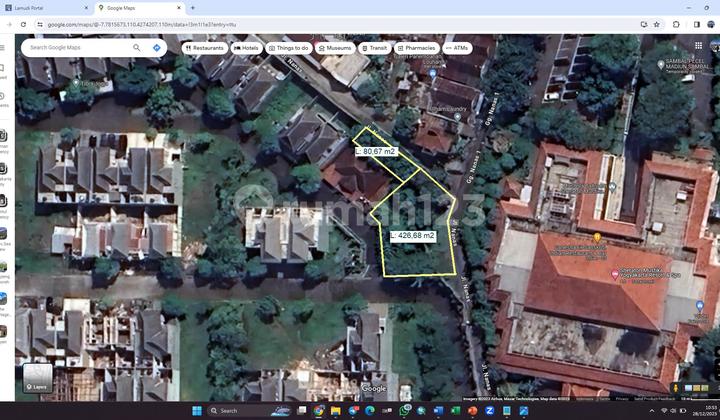Click the install app icon in address bar

tap(644, 24)
